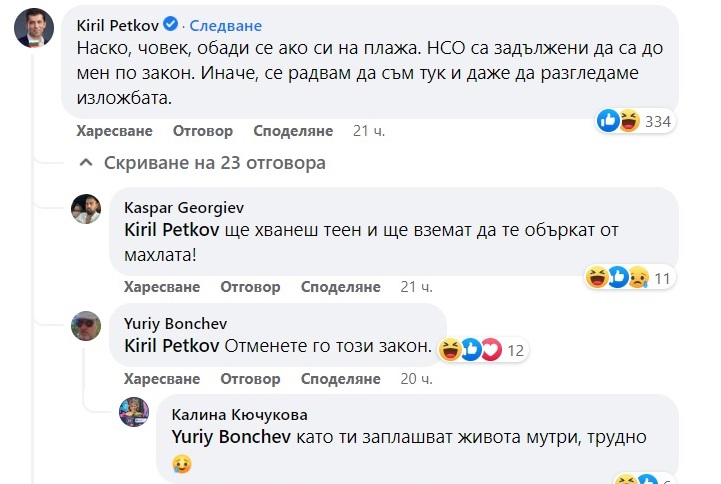Click Калина Кючукова's profile avatar
The width and height of the screenshot is (721, 484).
click(134, 413)
